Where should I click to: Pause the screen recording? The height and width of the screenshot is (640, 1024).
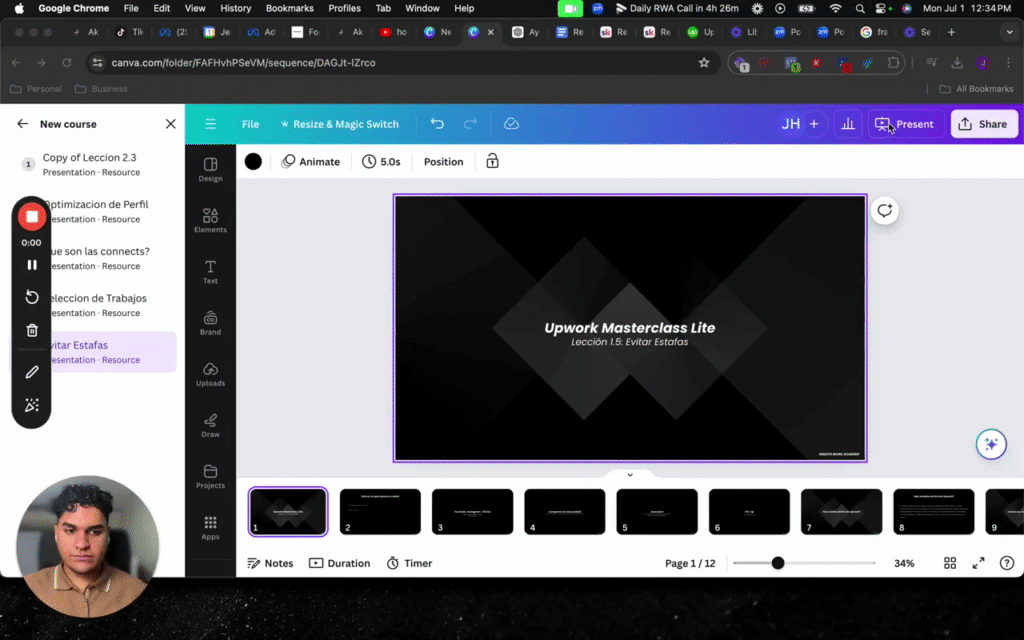point(31,265)
